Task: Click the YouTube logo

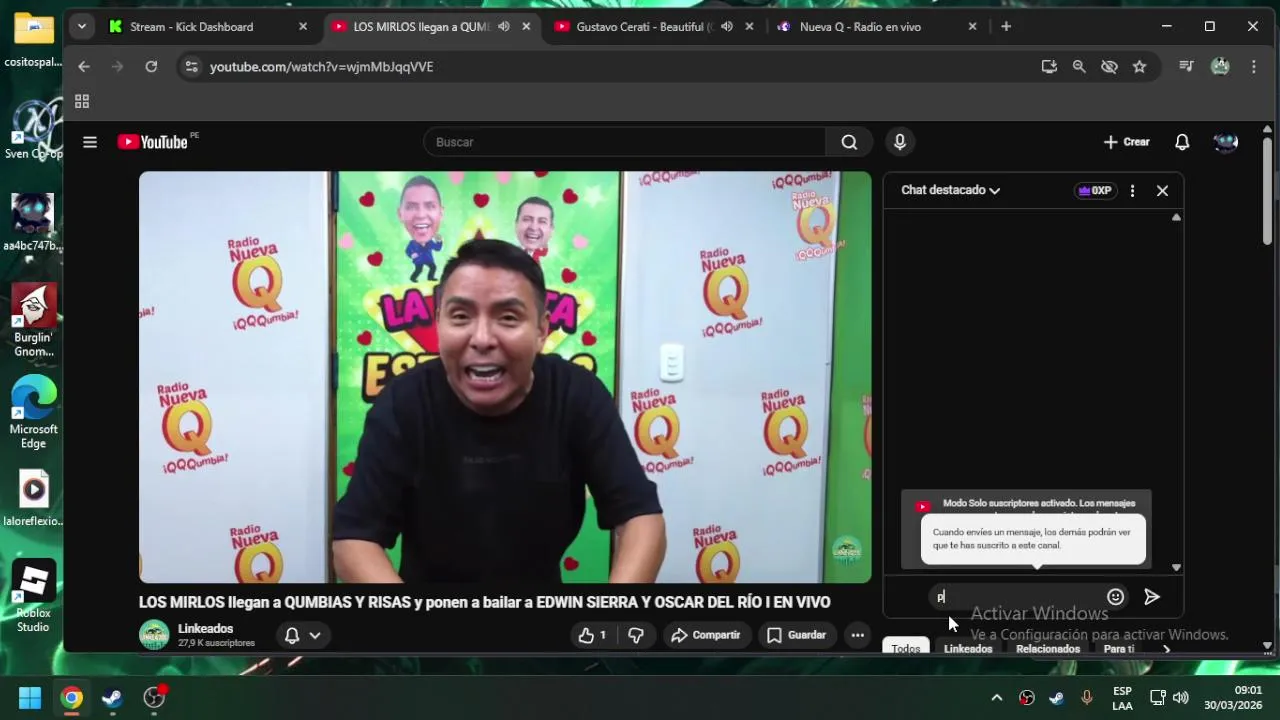Action: point(153,142)
